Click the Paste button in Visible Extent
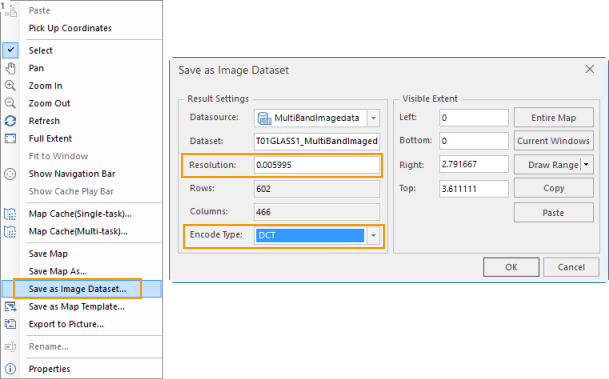The width and height of the screenshot is (609, 379). tap(553, 213)
